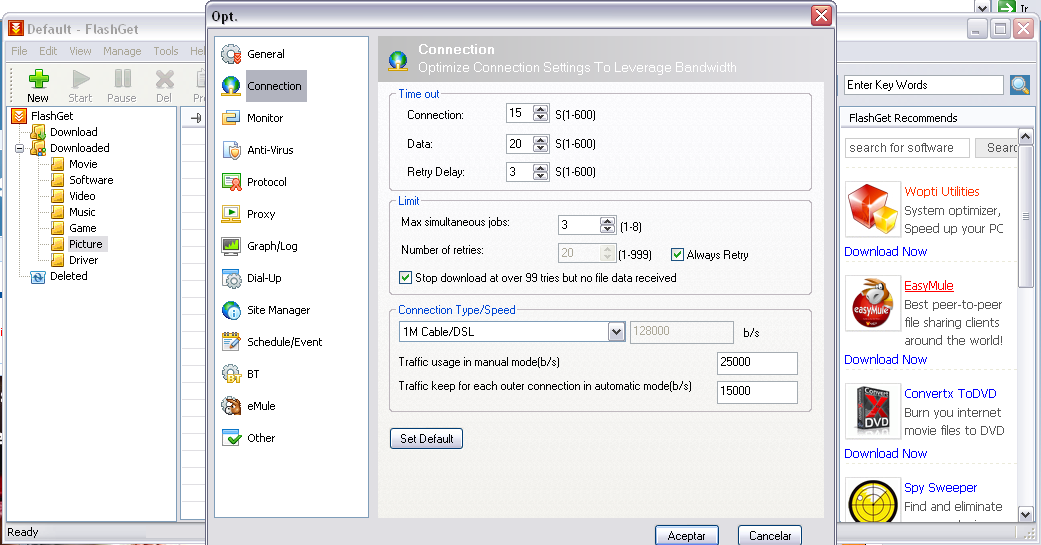Click Download Now under Convertx ToDVD
This screenshot has width=1041, height=545.
pyautogui.click(x=886, y=453)
